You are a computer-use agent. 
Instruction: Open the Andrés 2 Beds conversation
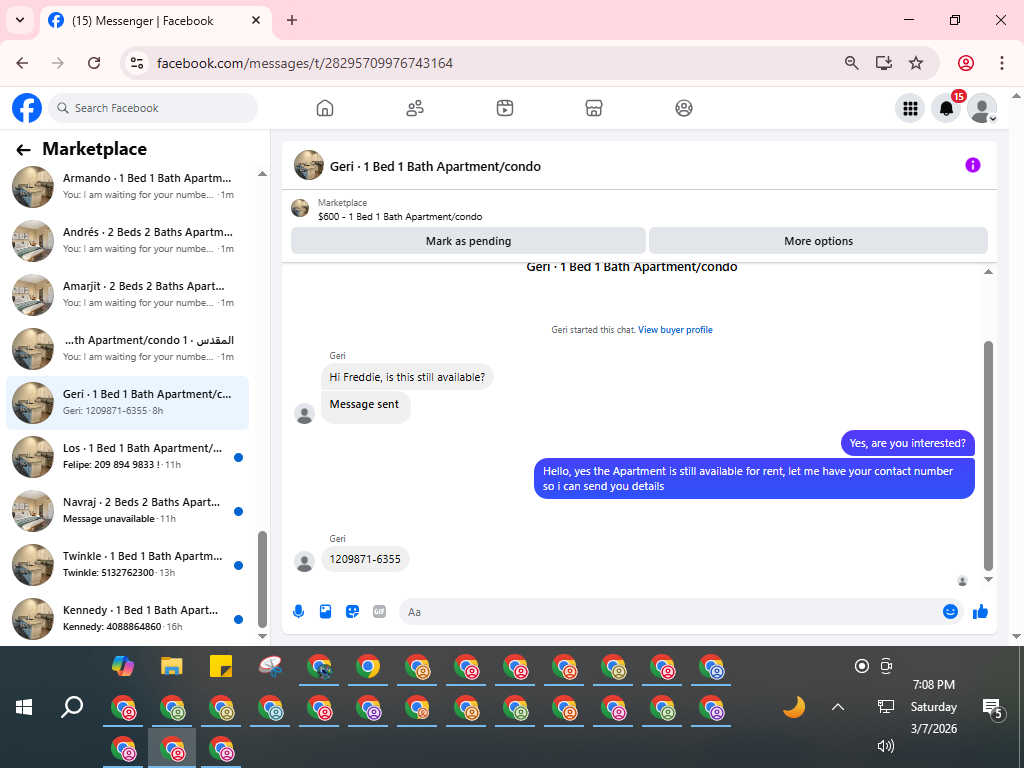pyautogui.click(x=128, y=240)
